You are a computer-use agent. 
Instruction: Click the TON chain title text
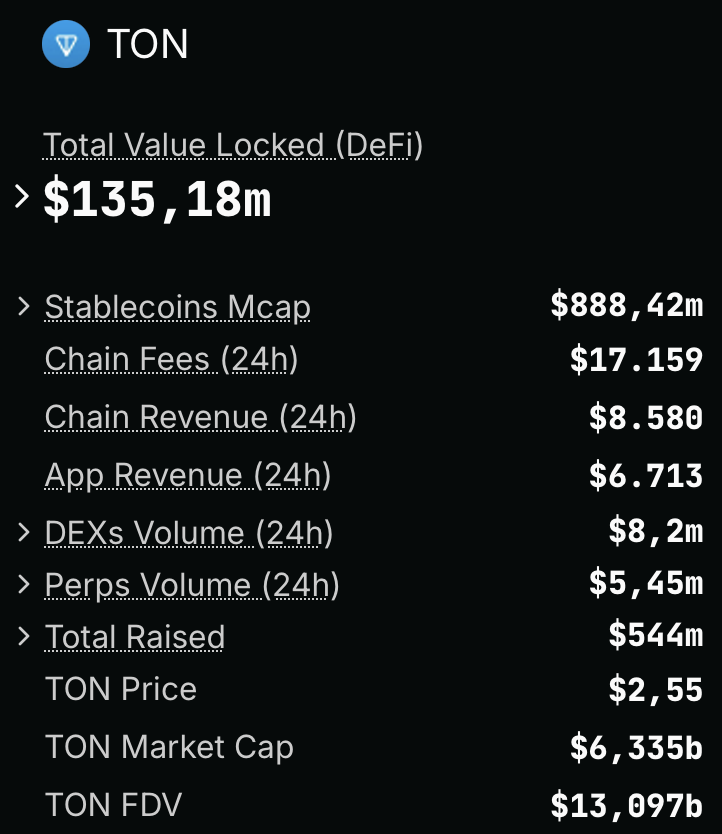147,44
